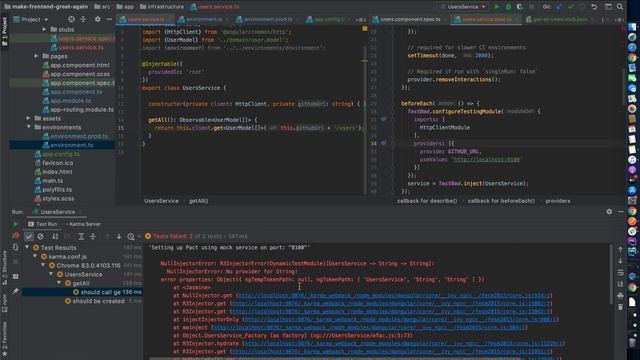Follow the R3Injector.hydrate stack trace link
640x360 pixels.
click(x=403, y=344)
